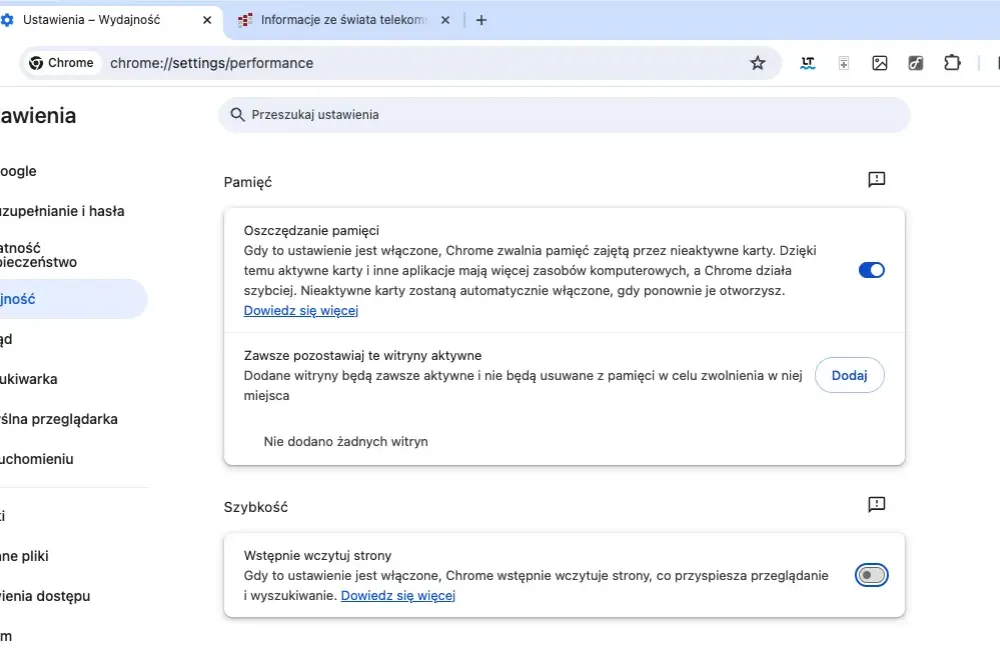Click the Pamięć section heading
This screenshot has width=1000, height=652.
click(x=247, y=182)
